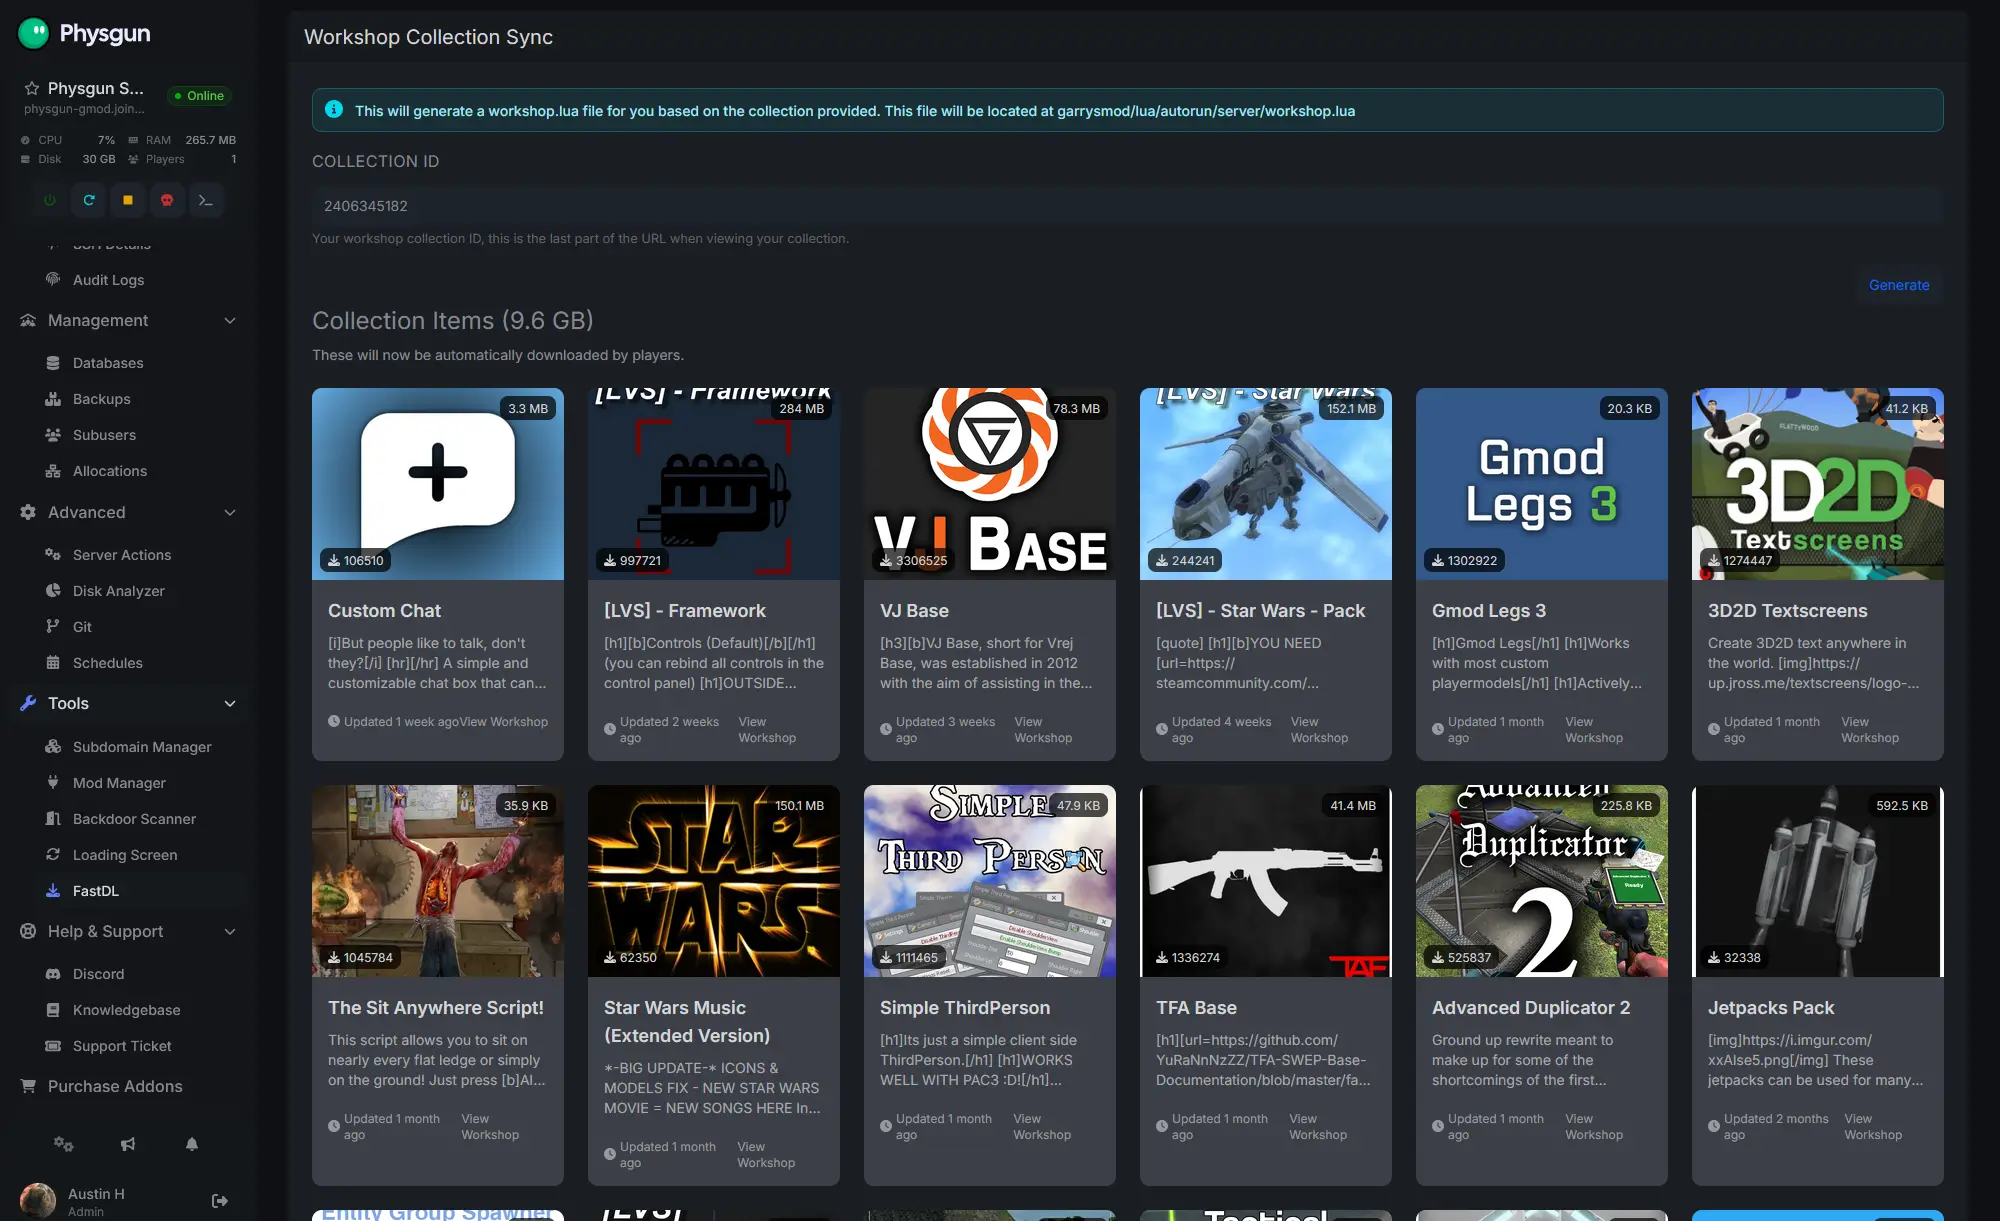The height and width of the screenshot is (1221, 2000).
Task: Click the cyan restart server icon
Action: point(89,200)
